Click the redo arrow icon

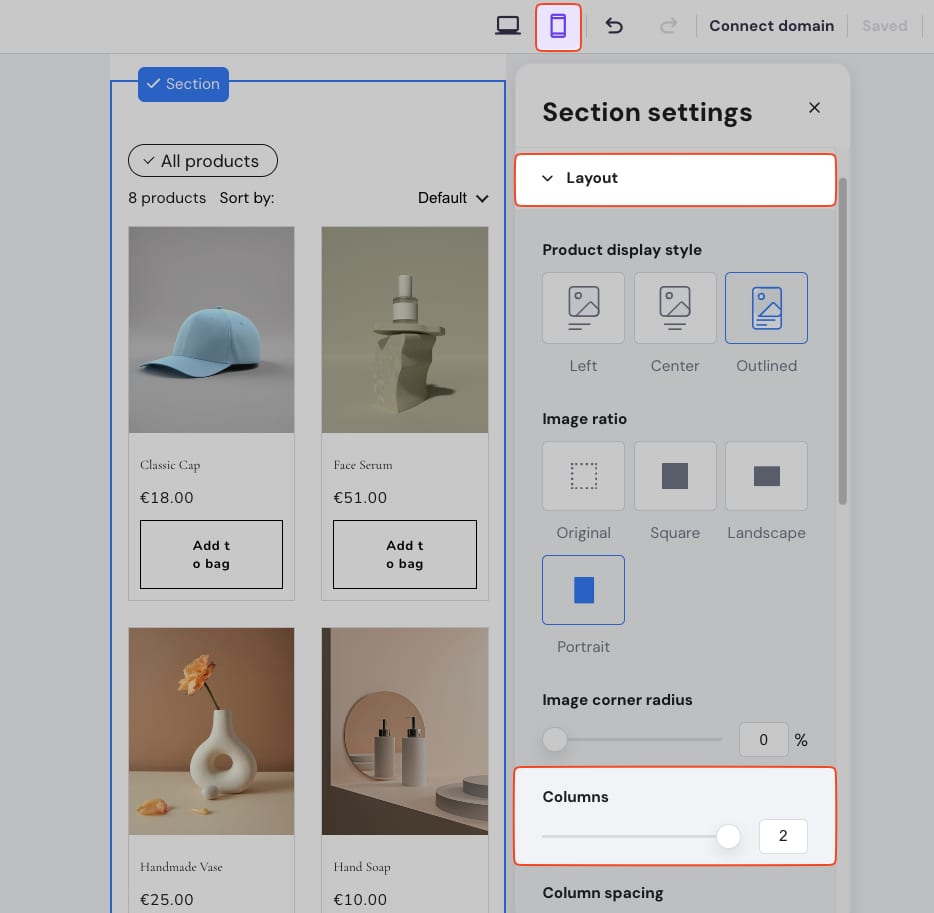tap(668, 26)
